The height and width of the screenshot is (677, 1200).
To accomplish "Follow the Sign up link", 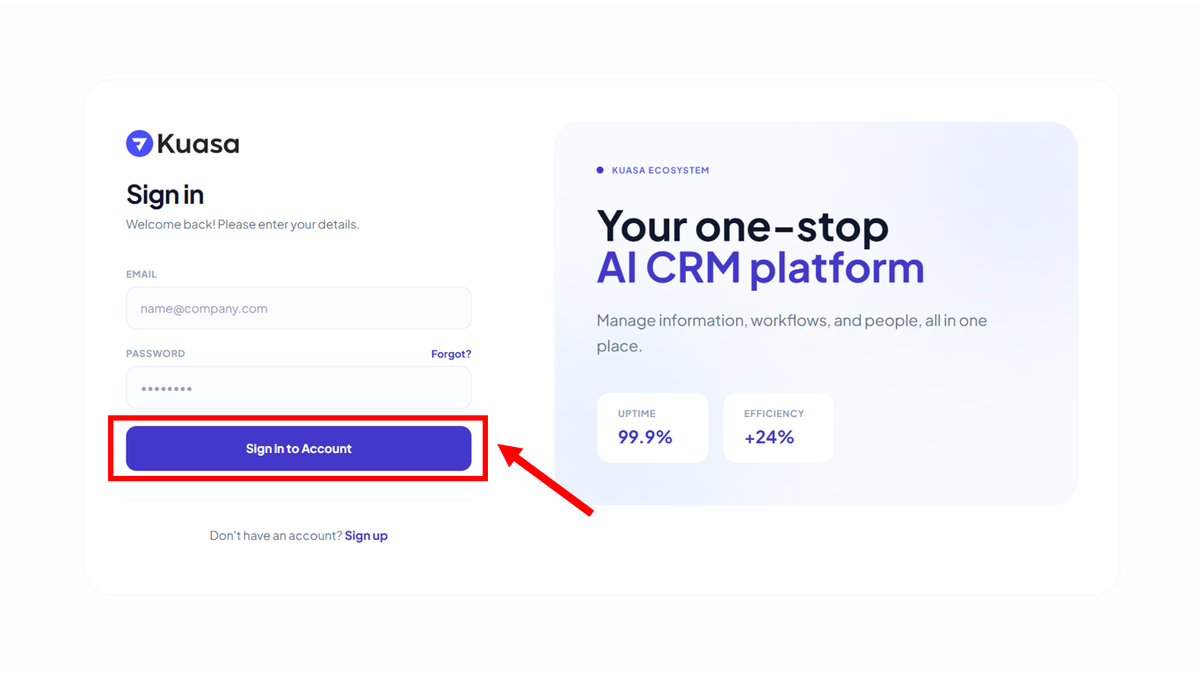I will click(366, 536).
